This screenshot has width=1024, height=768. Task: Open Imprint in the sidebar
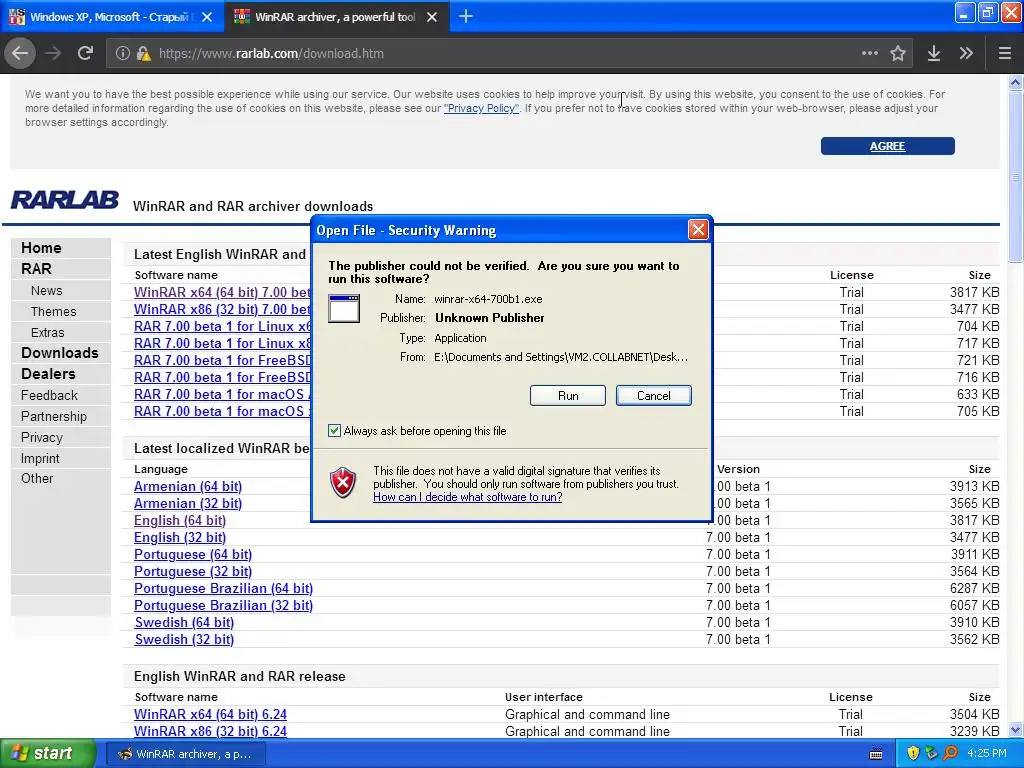pos(40,458)
